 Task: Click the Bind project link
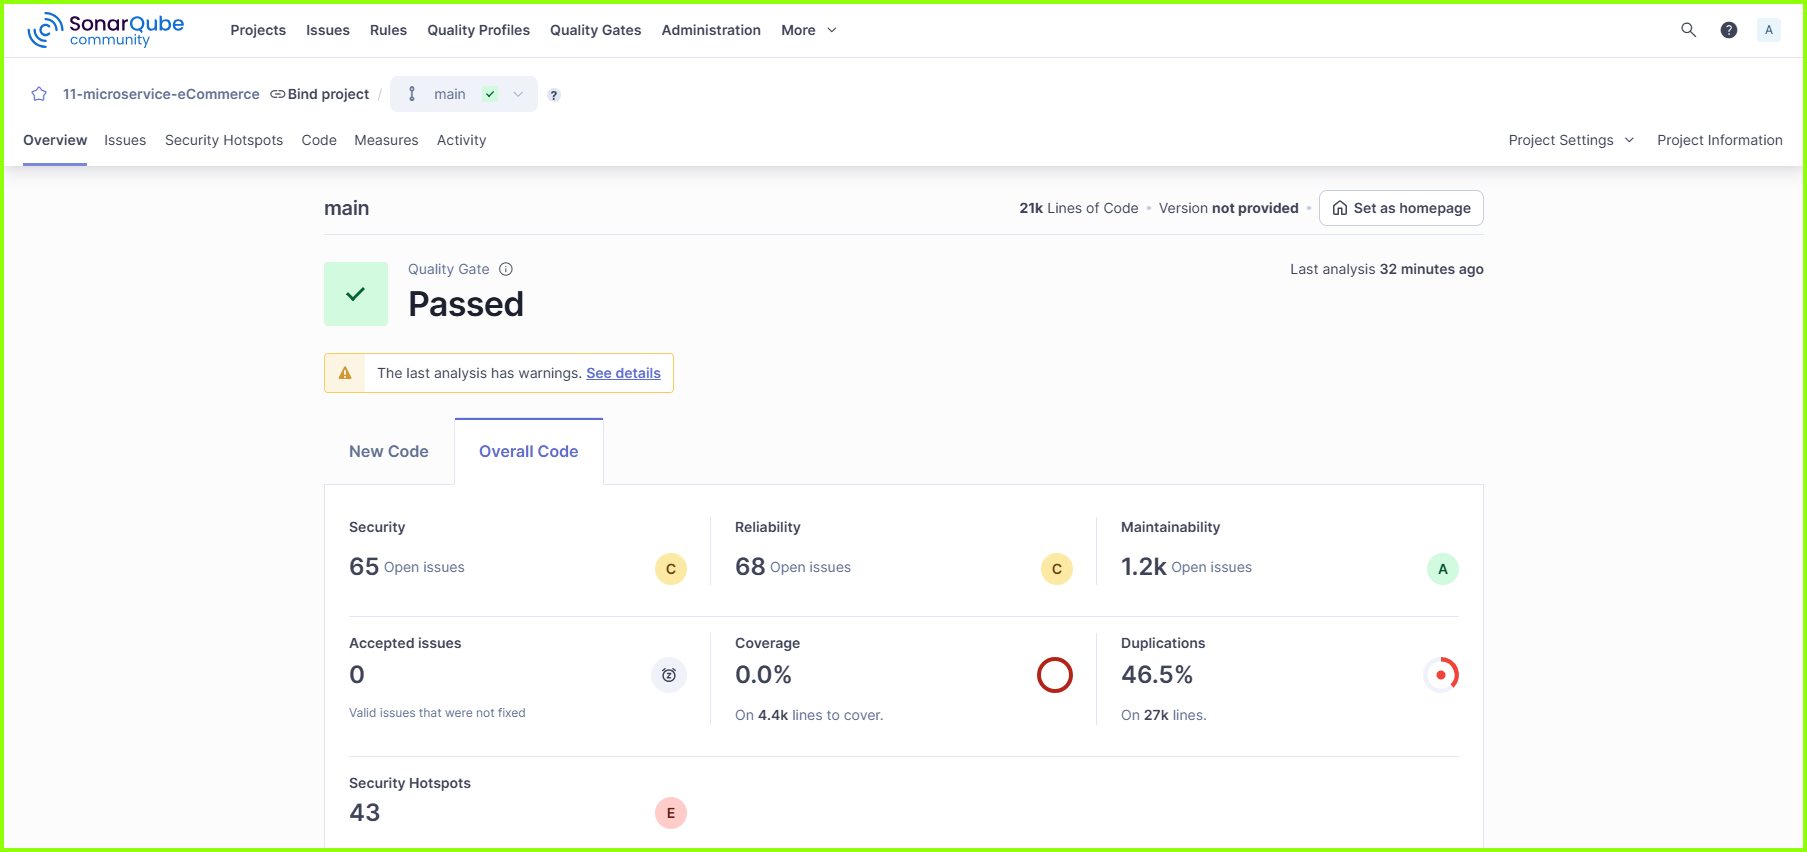click(x=328, y=94)
